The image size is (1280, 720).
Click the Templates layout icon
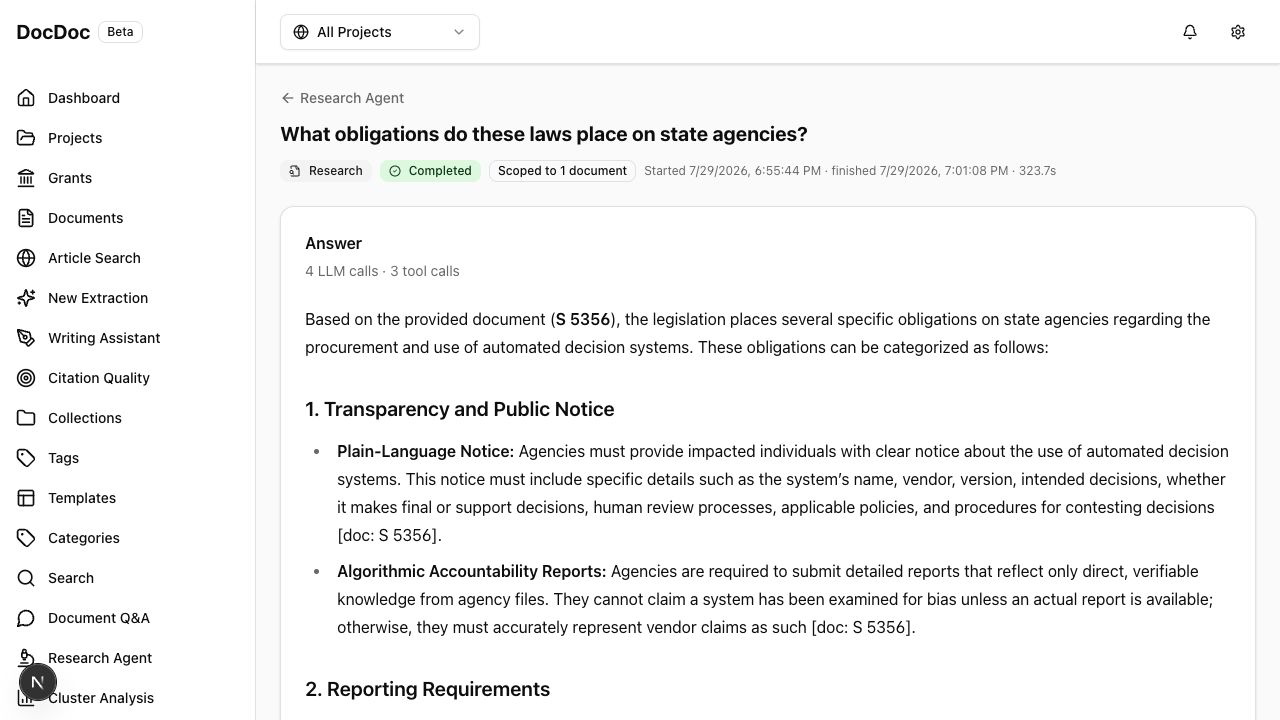pyautogui.click(x=26, y=498)
